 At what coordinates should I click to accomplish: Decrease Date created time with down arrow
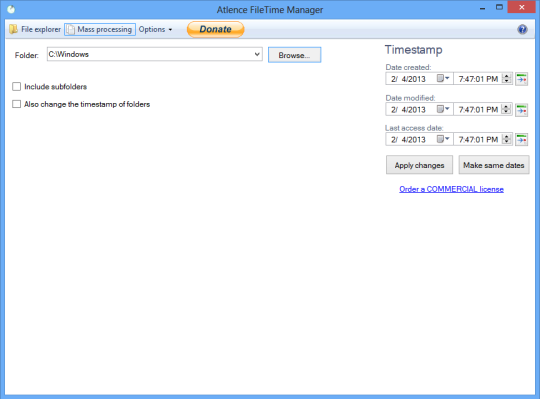(507, 82)
